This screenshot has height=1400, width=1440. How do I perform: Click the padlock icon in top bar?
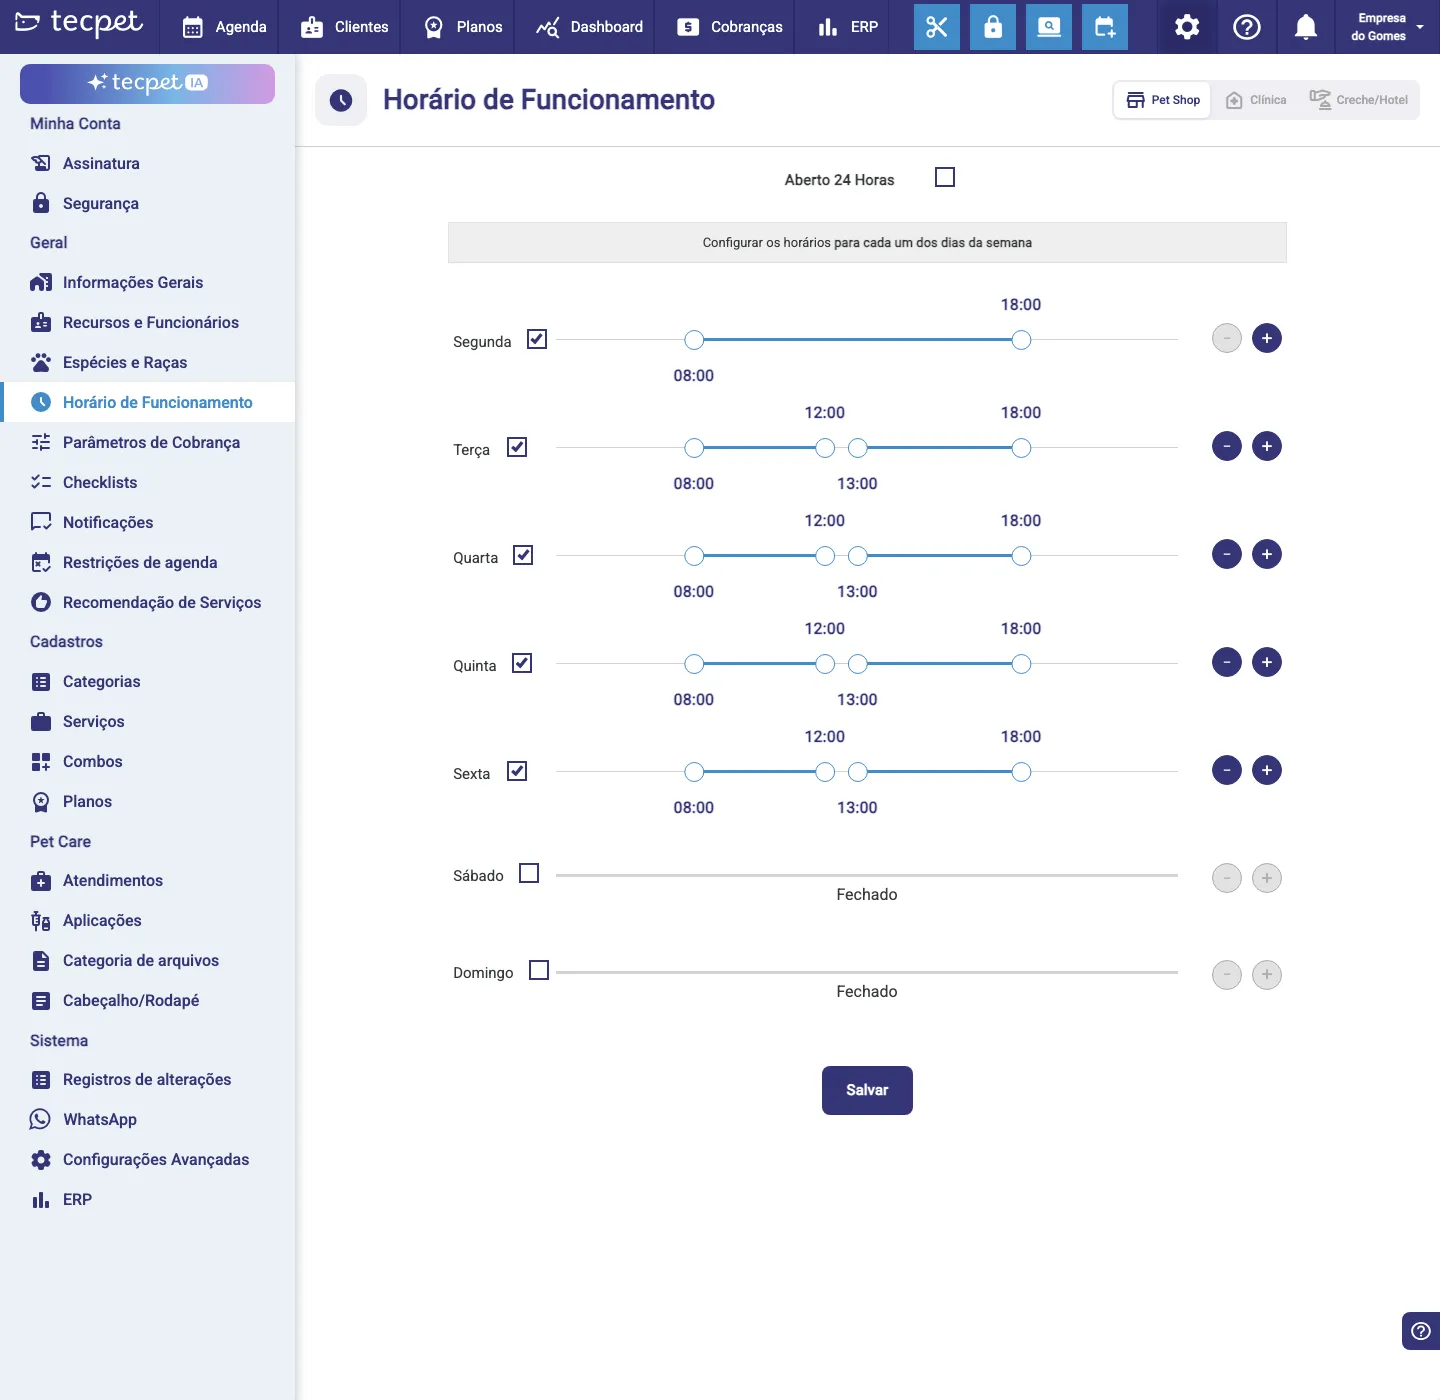[x=993, y=27]
